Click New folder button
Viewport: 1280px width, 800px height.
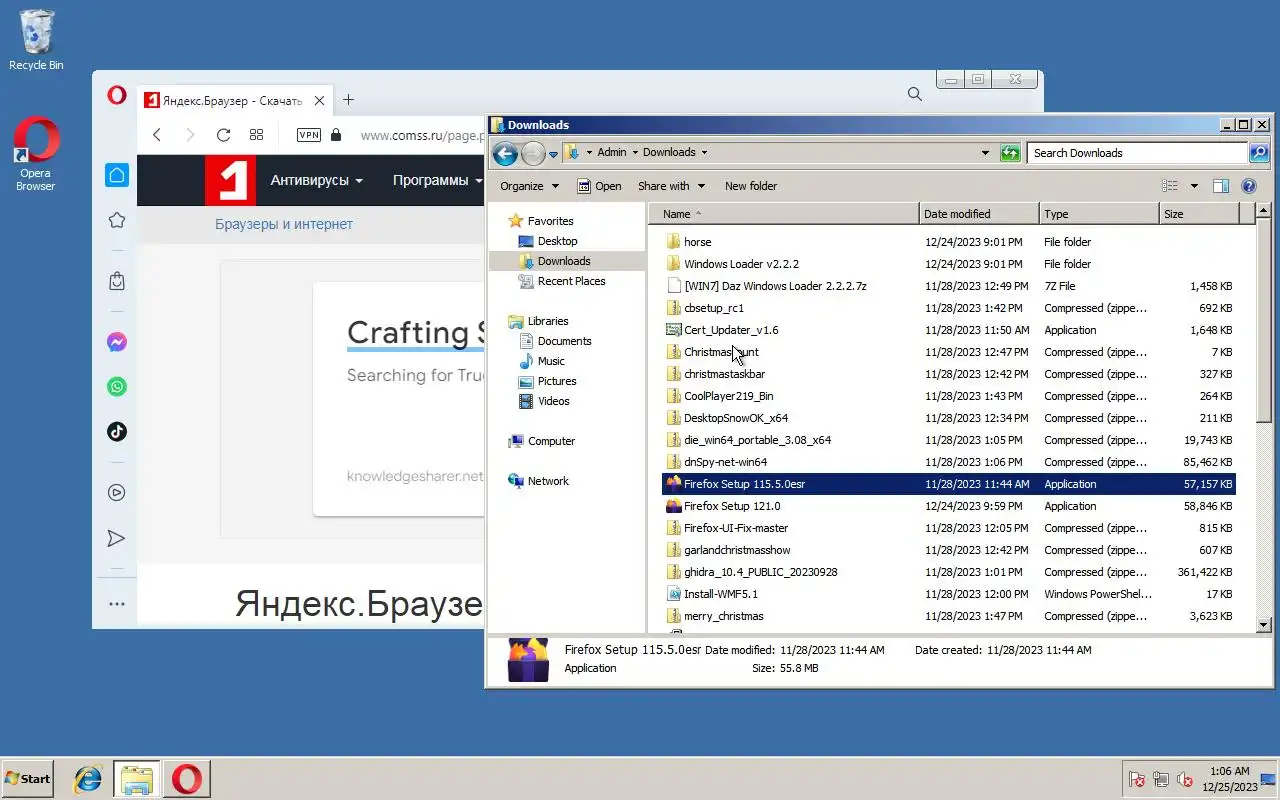(x=751, y=186)
